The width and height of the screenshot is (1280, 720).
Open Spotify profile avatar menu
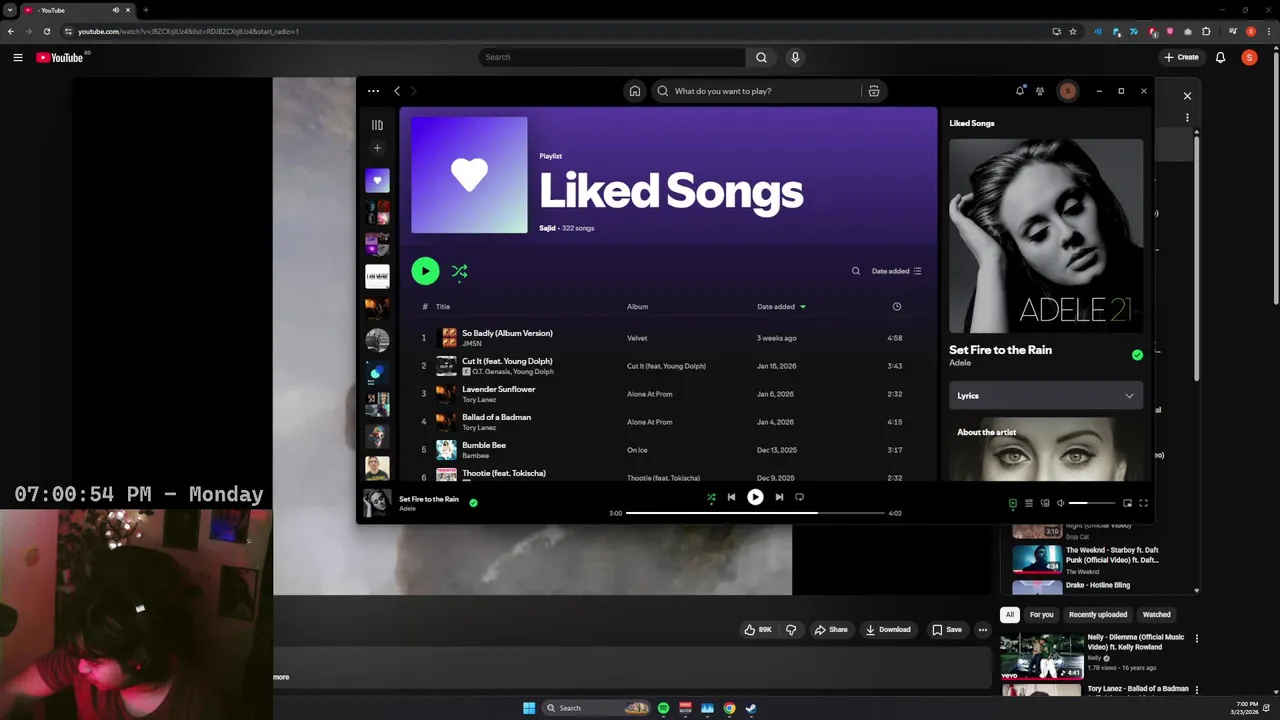click(x=1068, y=91)
